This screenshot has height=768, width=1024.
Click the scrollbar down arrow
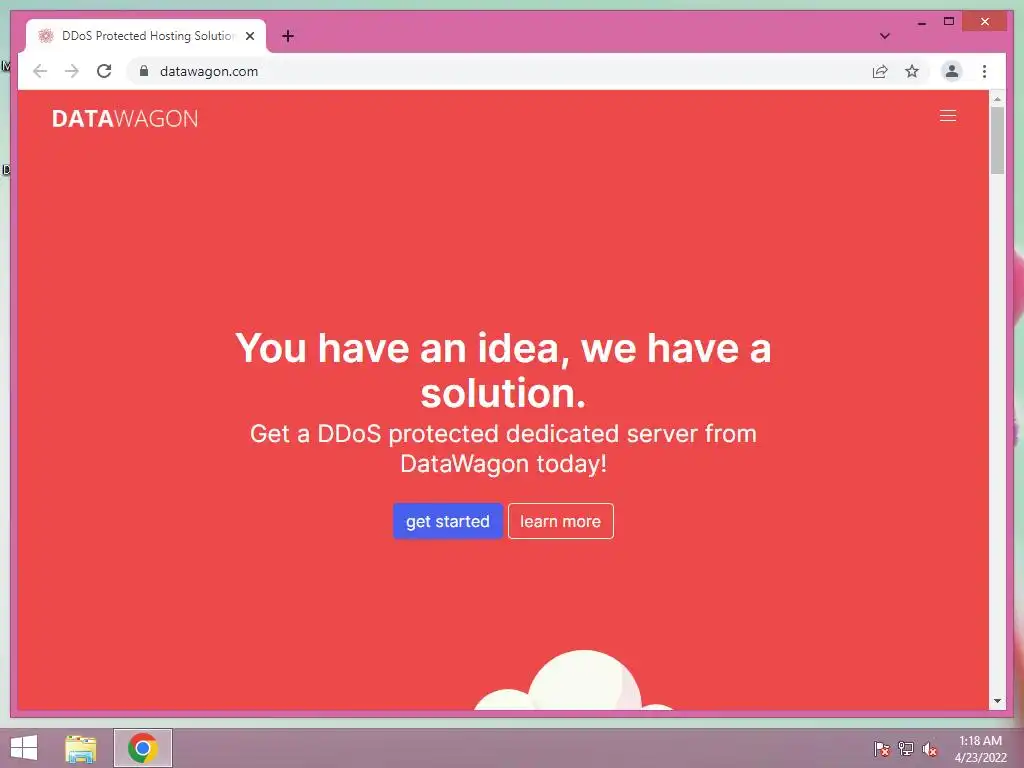coord(997,701)
